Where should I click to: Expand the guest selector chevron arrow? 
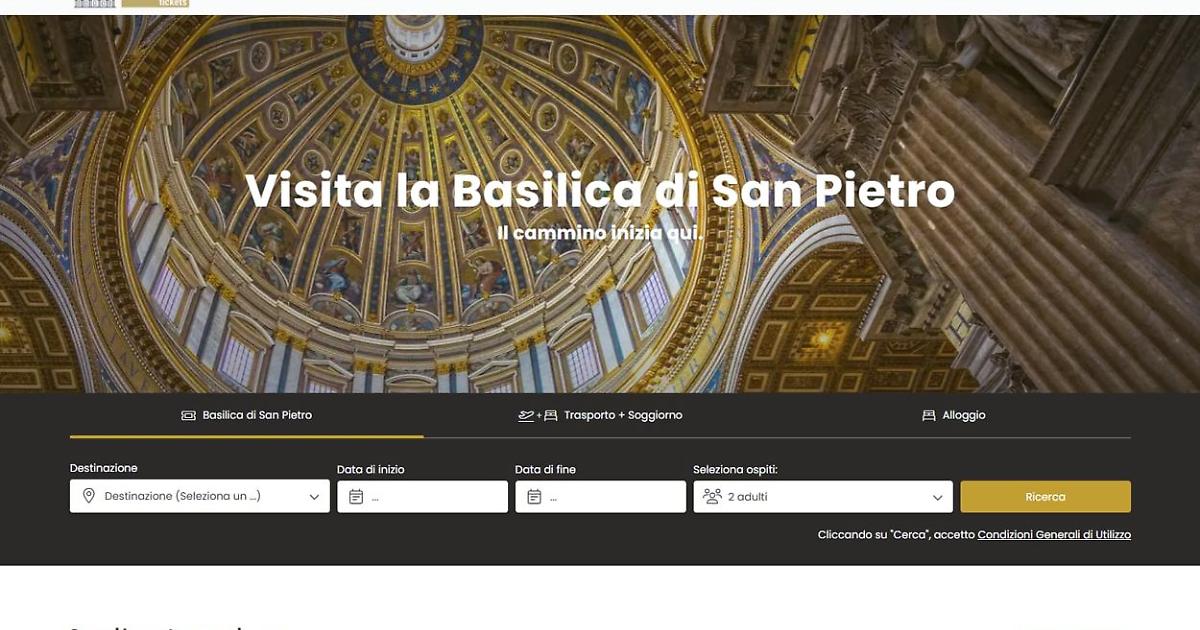click(937, 497)
